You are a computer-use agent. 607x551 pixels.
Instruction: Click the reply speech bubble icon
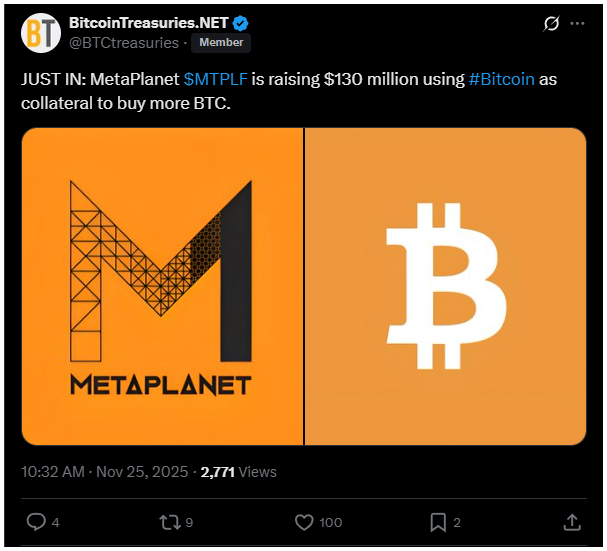pos(35,521)
